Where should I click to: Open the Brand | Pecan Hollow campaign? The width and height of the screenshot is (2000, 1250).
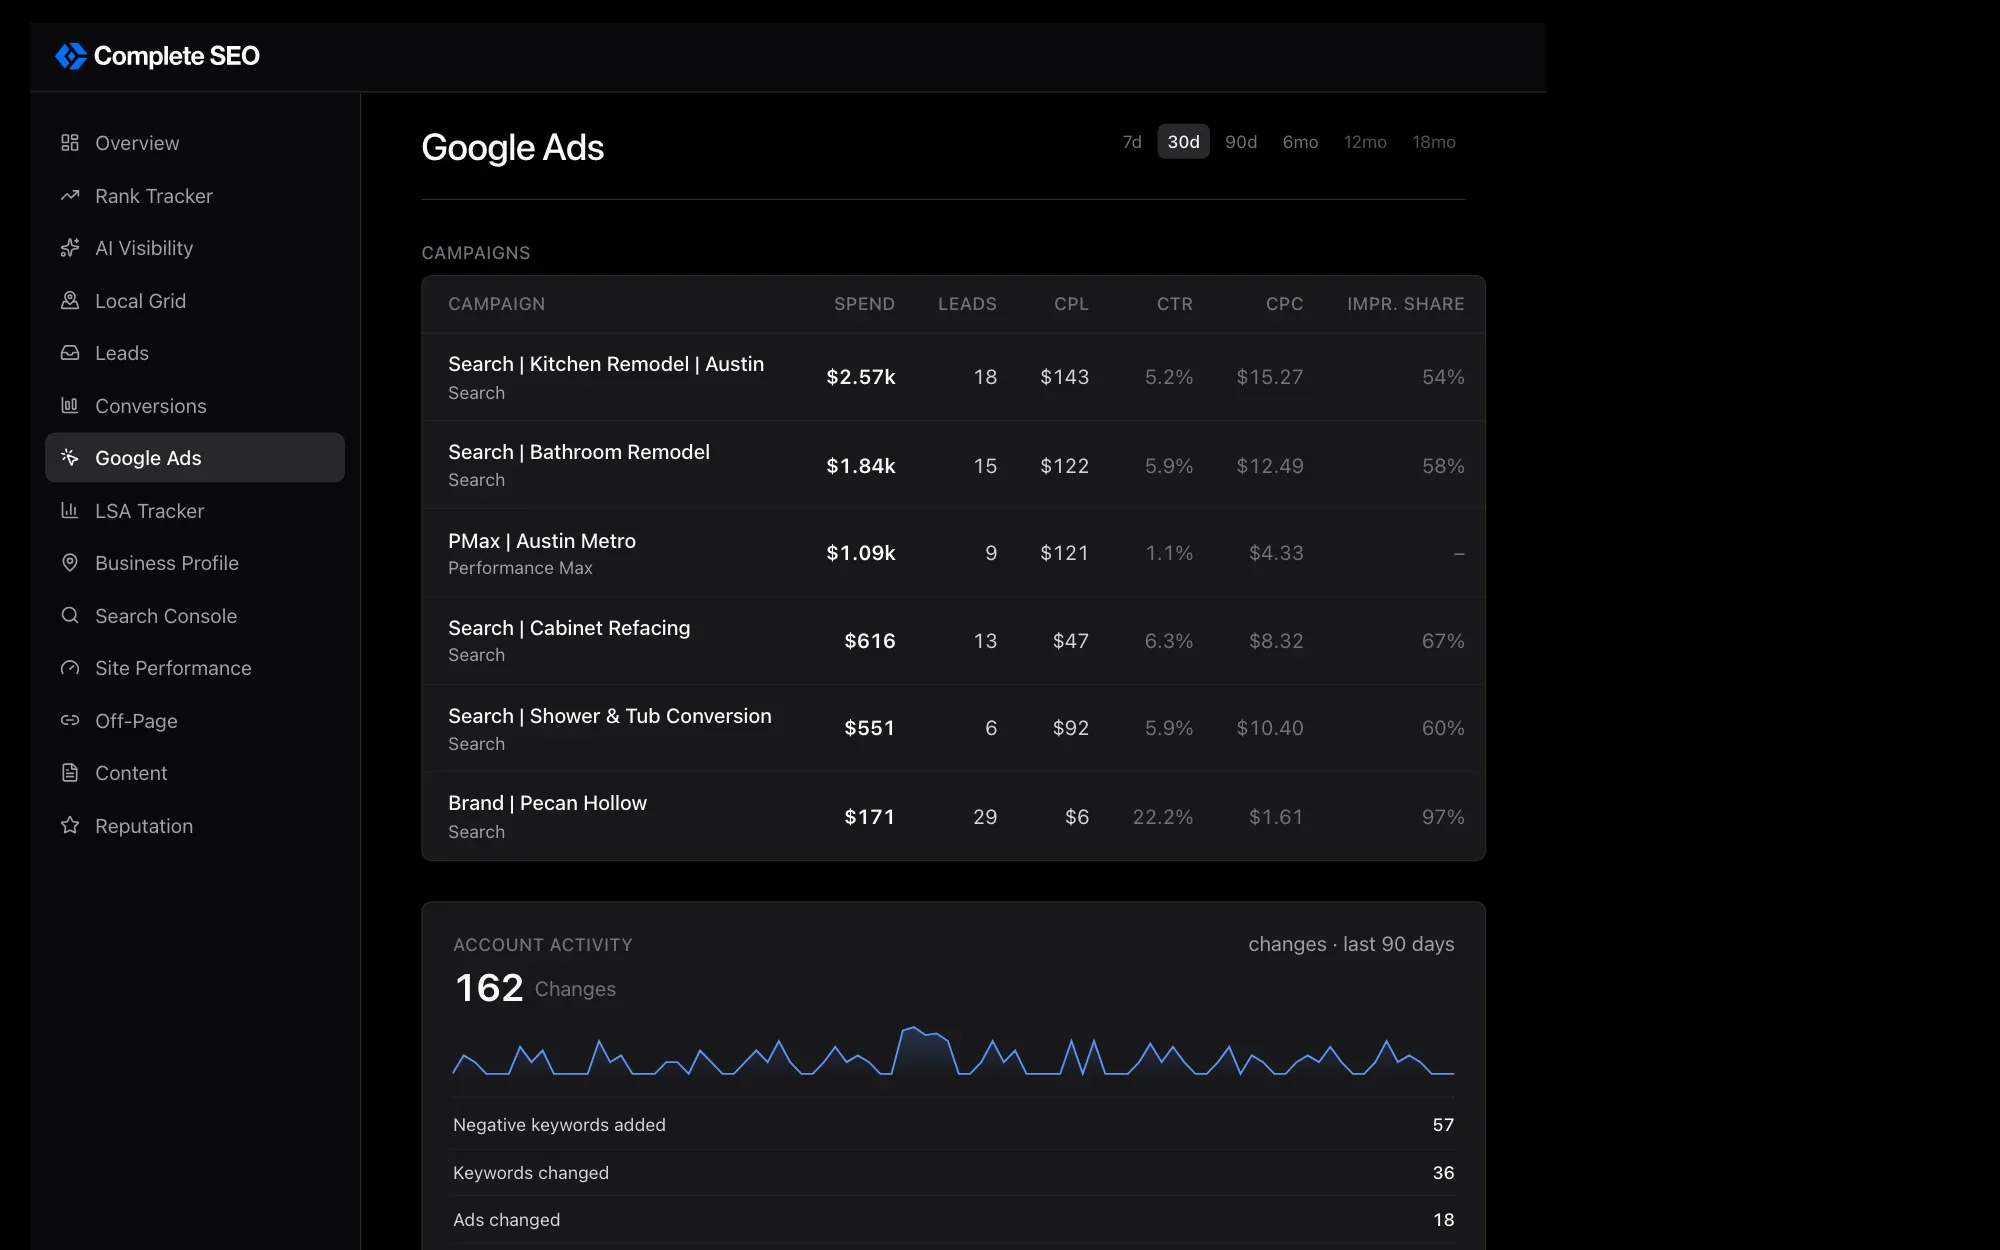[953, 816]
